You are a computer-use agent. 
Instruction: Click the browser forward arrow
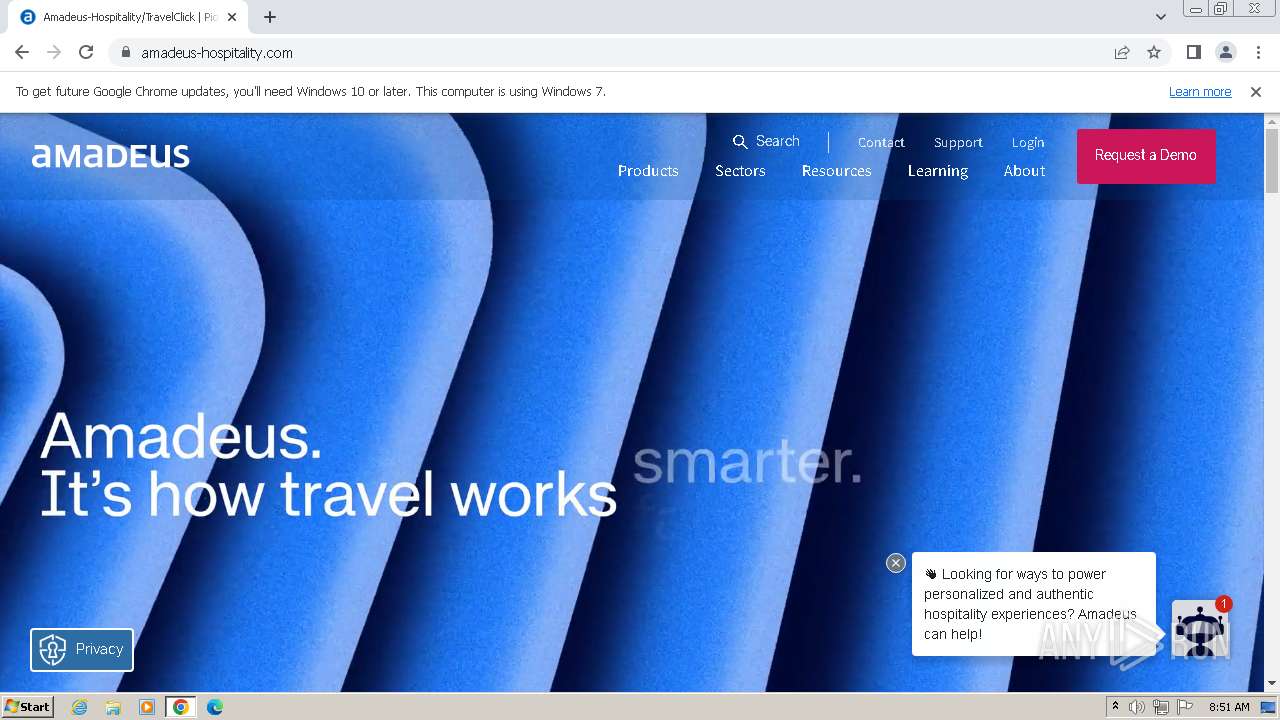(54, 52)
